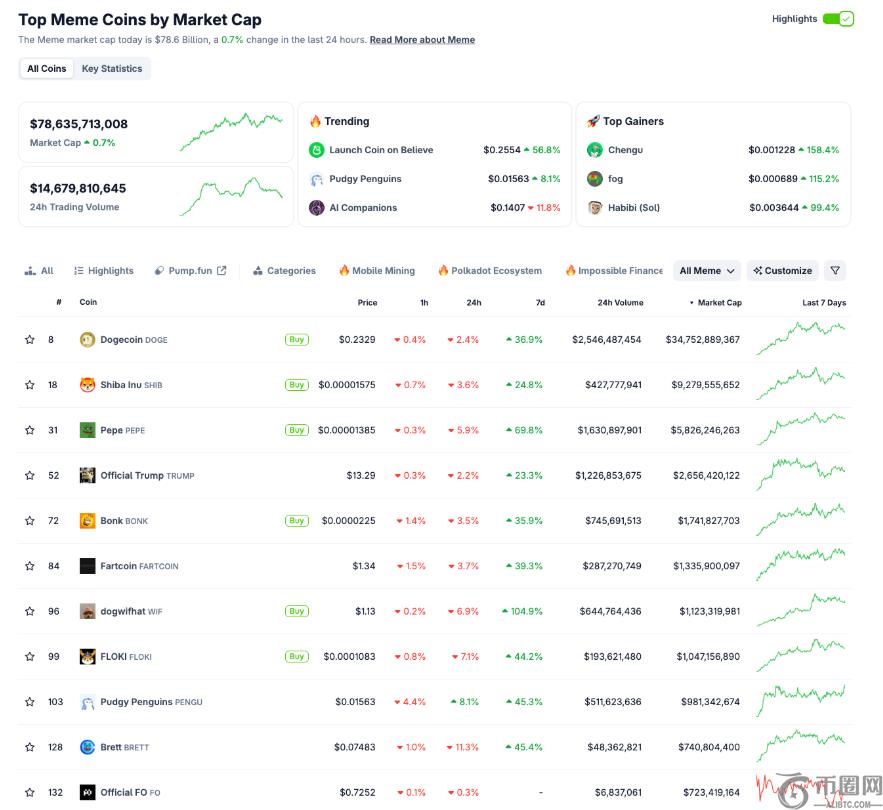
Task: Select the Polkadot Ecosystem tab
Action: click(490, 271)
